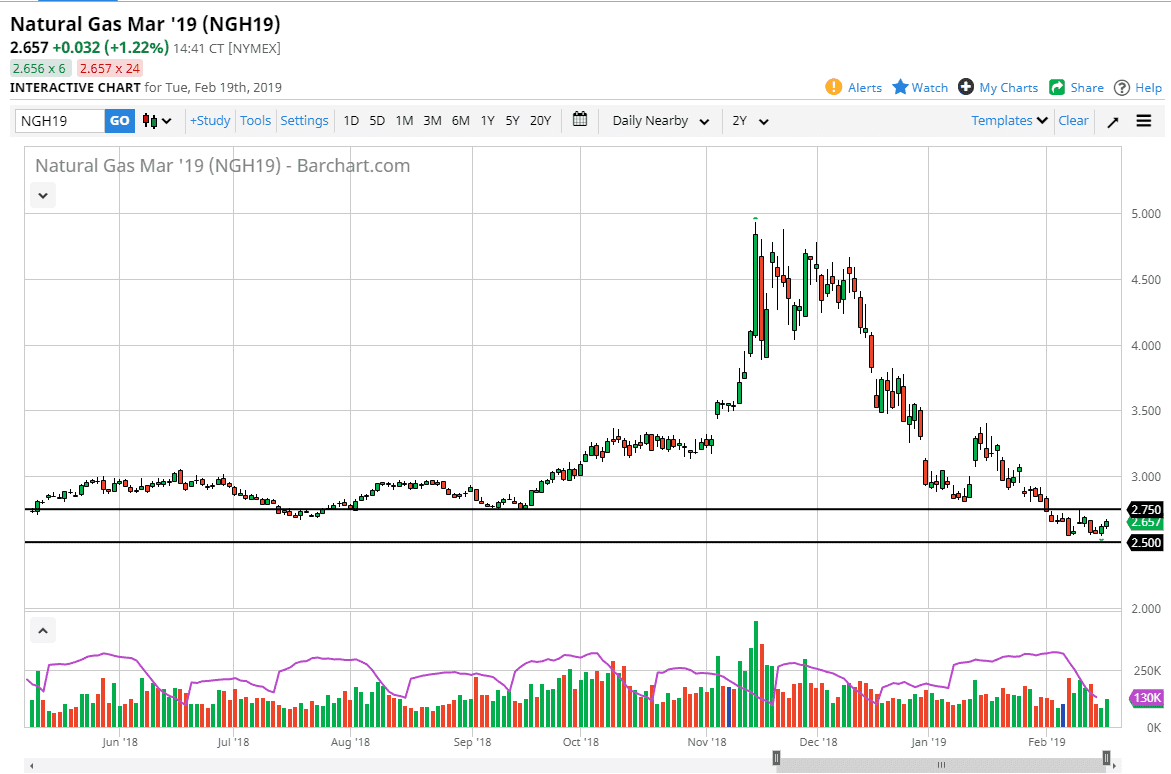Open the chart type selector icon beside GO
Image resolution: width=1171 pixels, height=774 pixels.
tap(152, 120)
